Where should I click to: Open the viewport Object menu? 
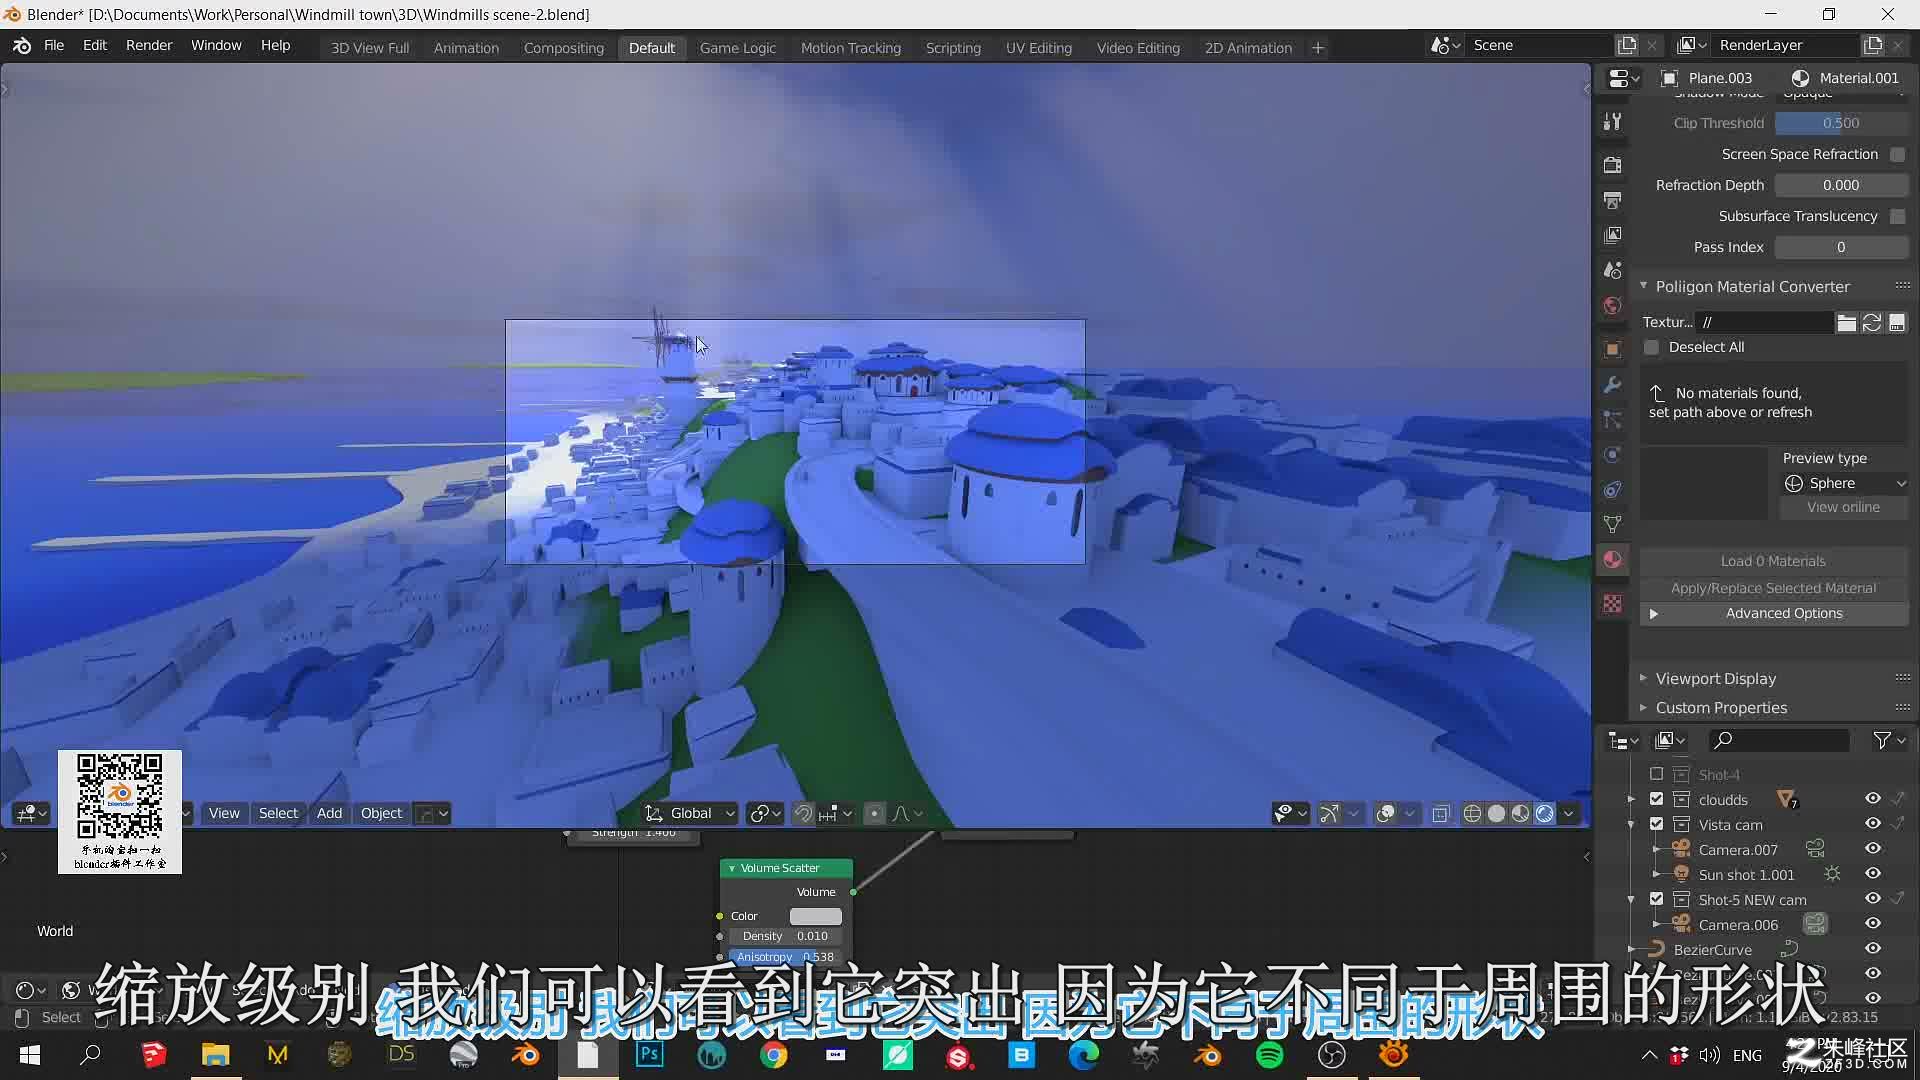tap(381, 813)
